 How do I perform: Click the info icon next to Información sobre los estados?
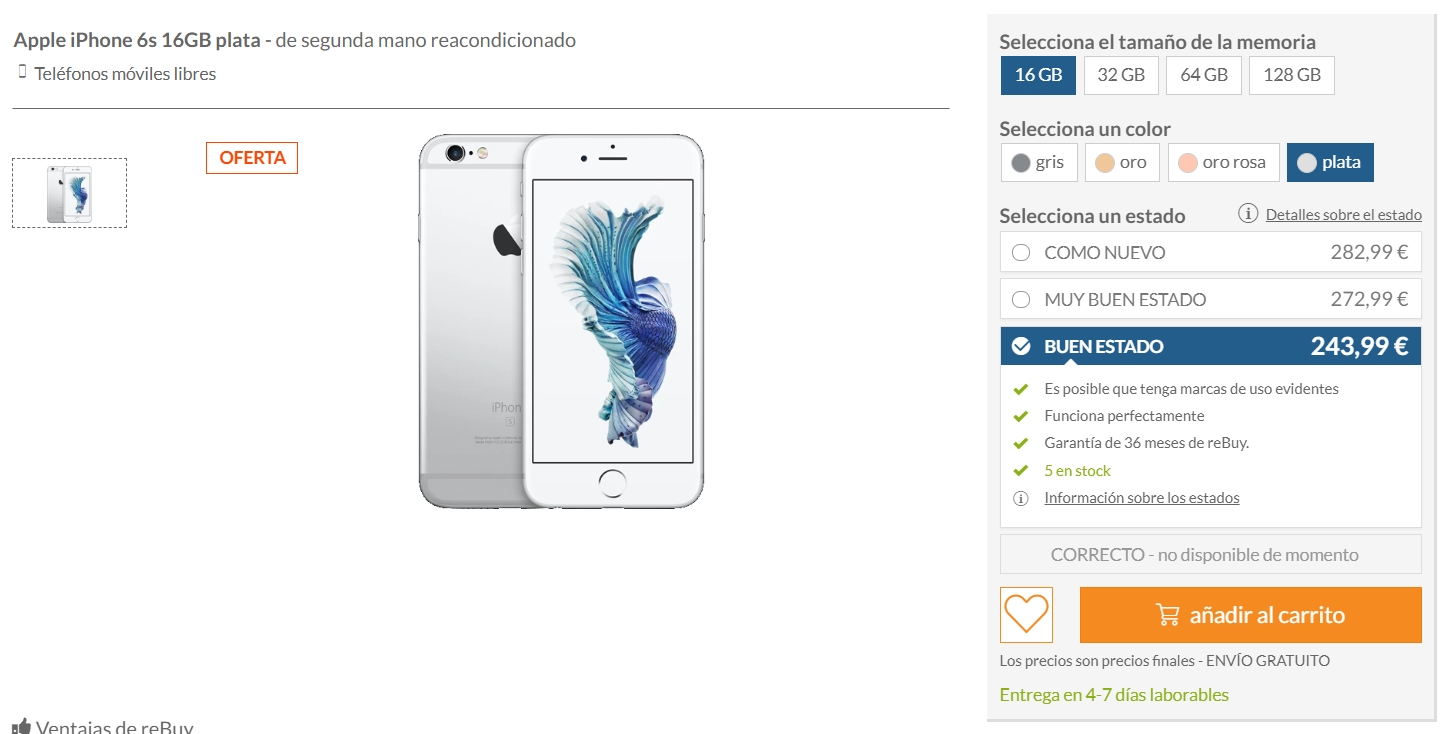(1020, 498)
